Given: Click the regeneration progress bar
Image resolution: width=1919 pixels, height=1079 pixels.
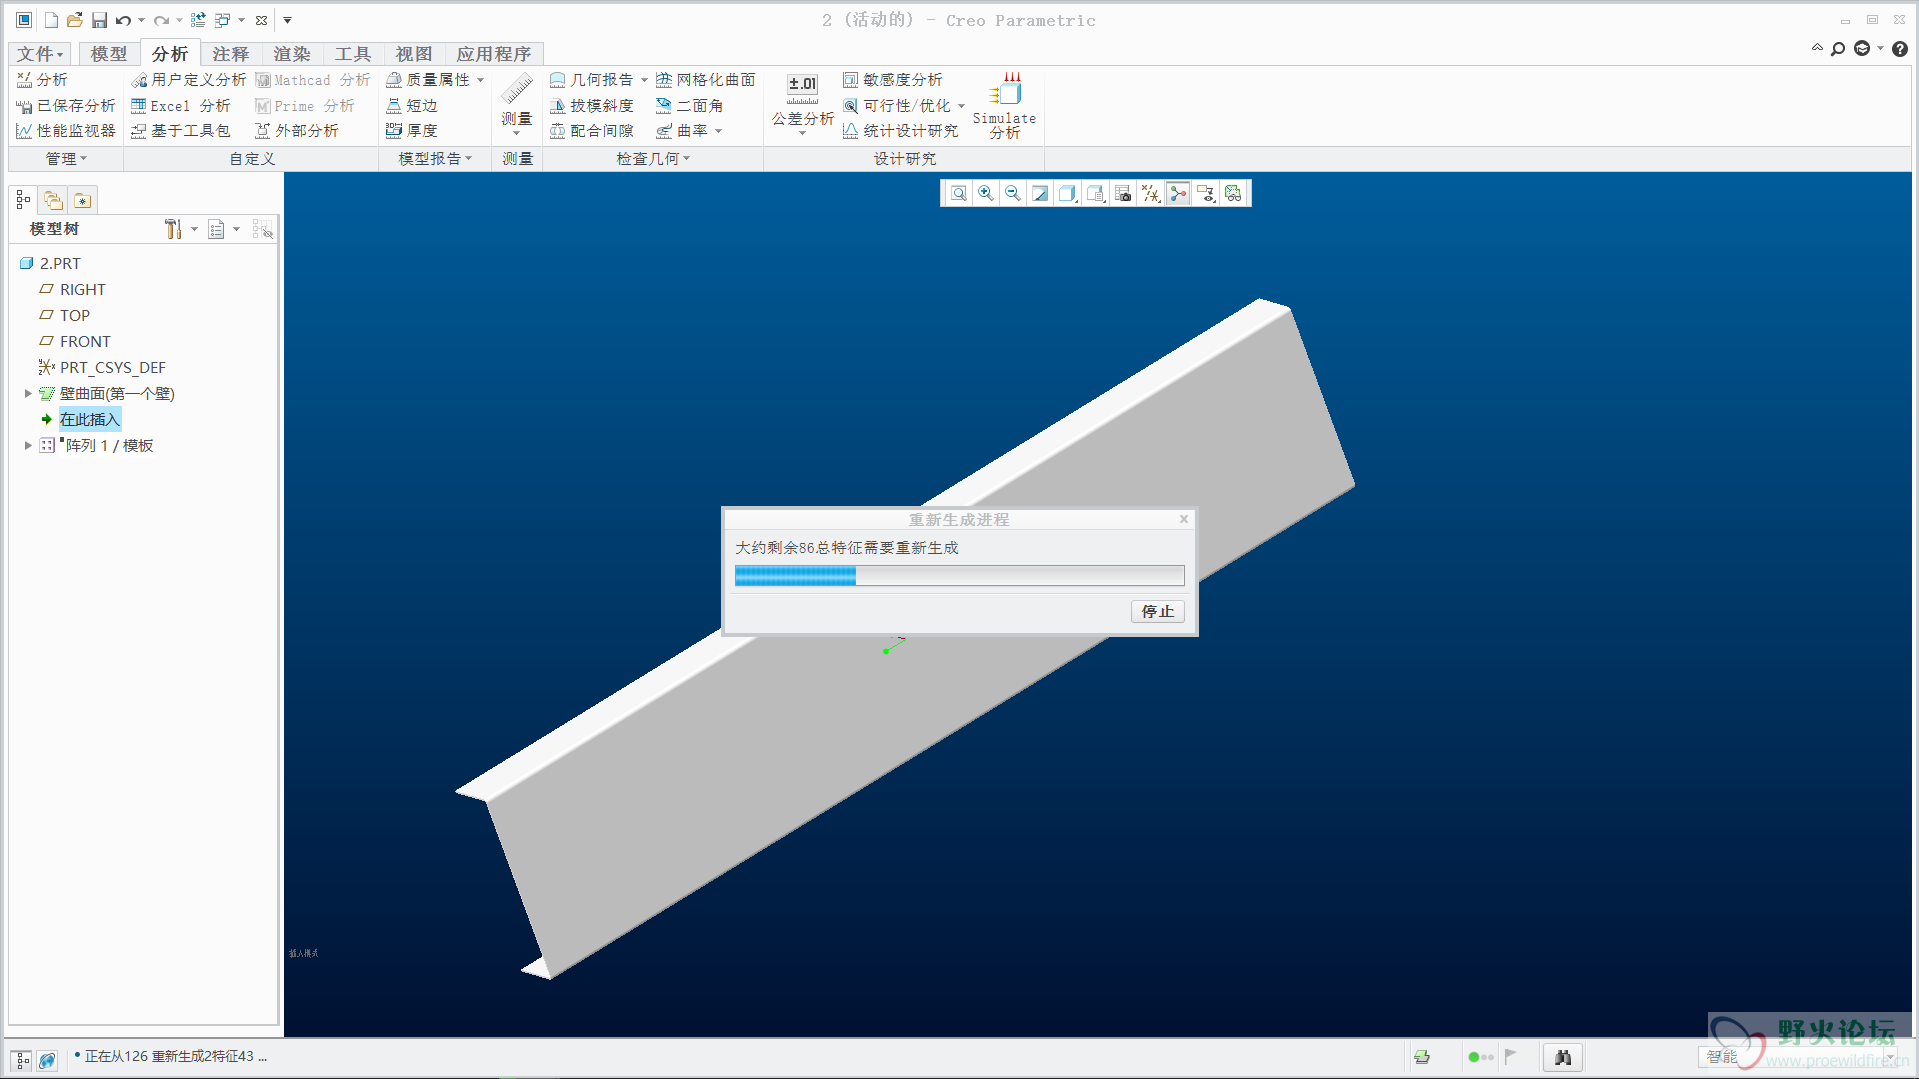Looking at the screenshot, I should coord(959,575).
